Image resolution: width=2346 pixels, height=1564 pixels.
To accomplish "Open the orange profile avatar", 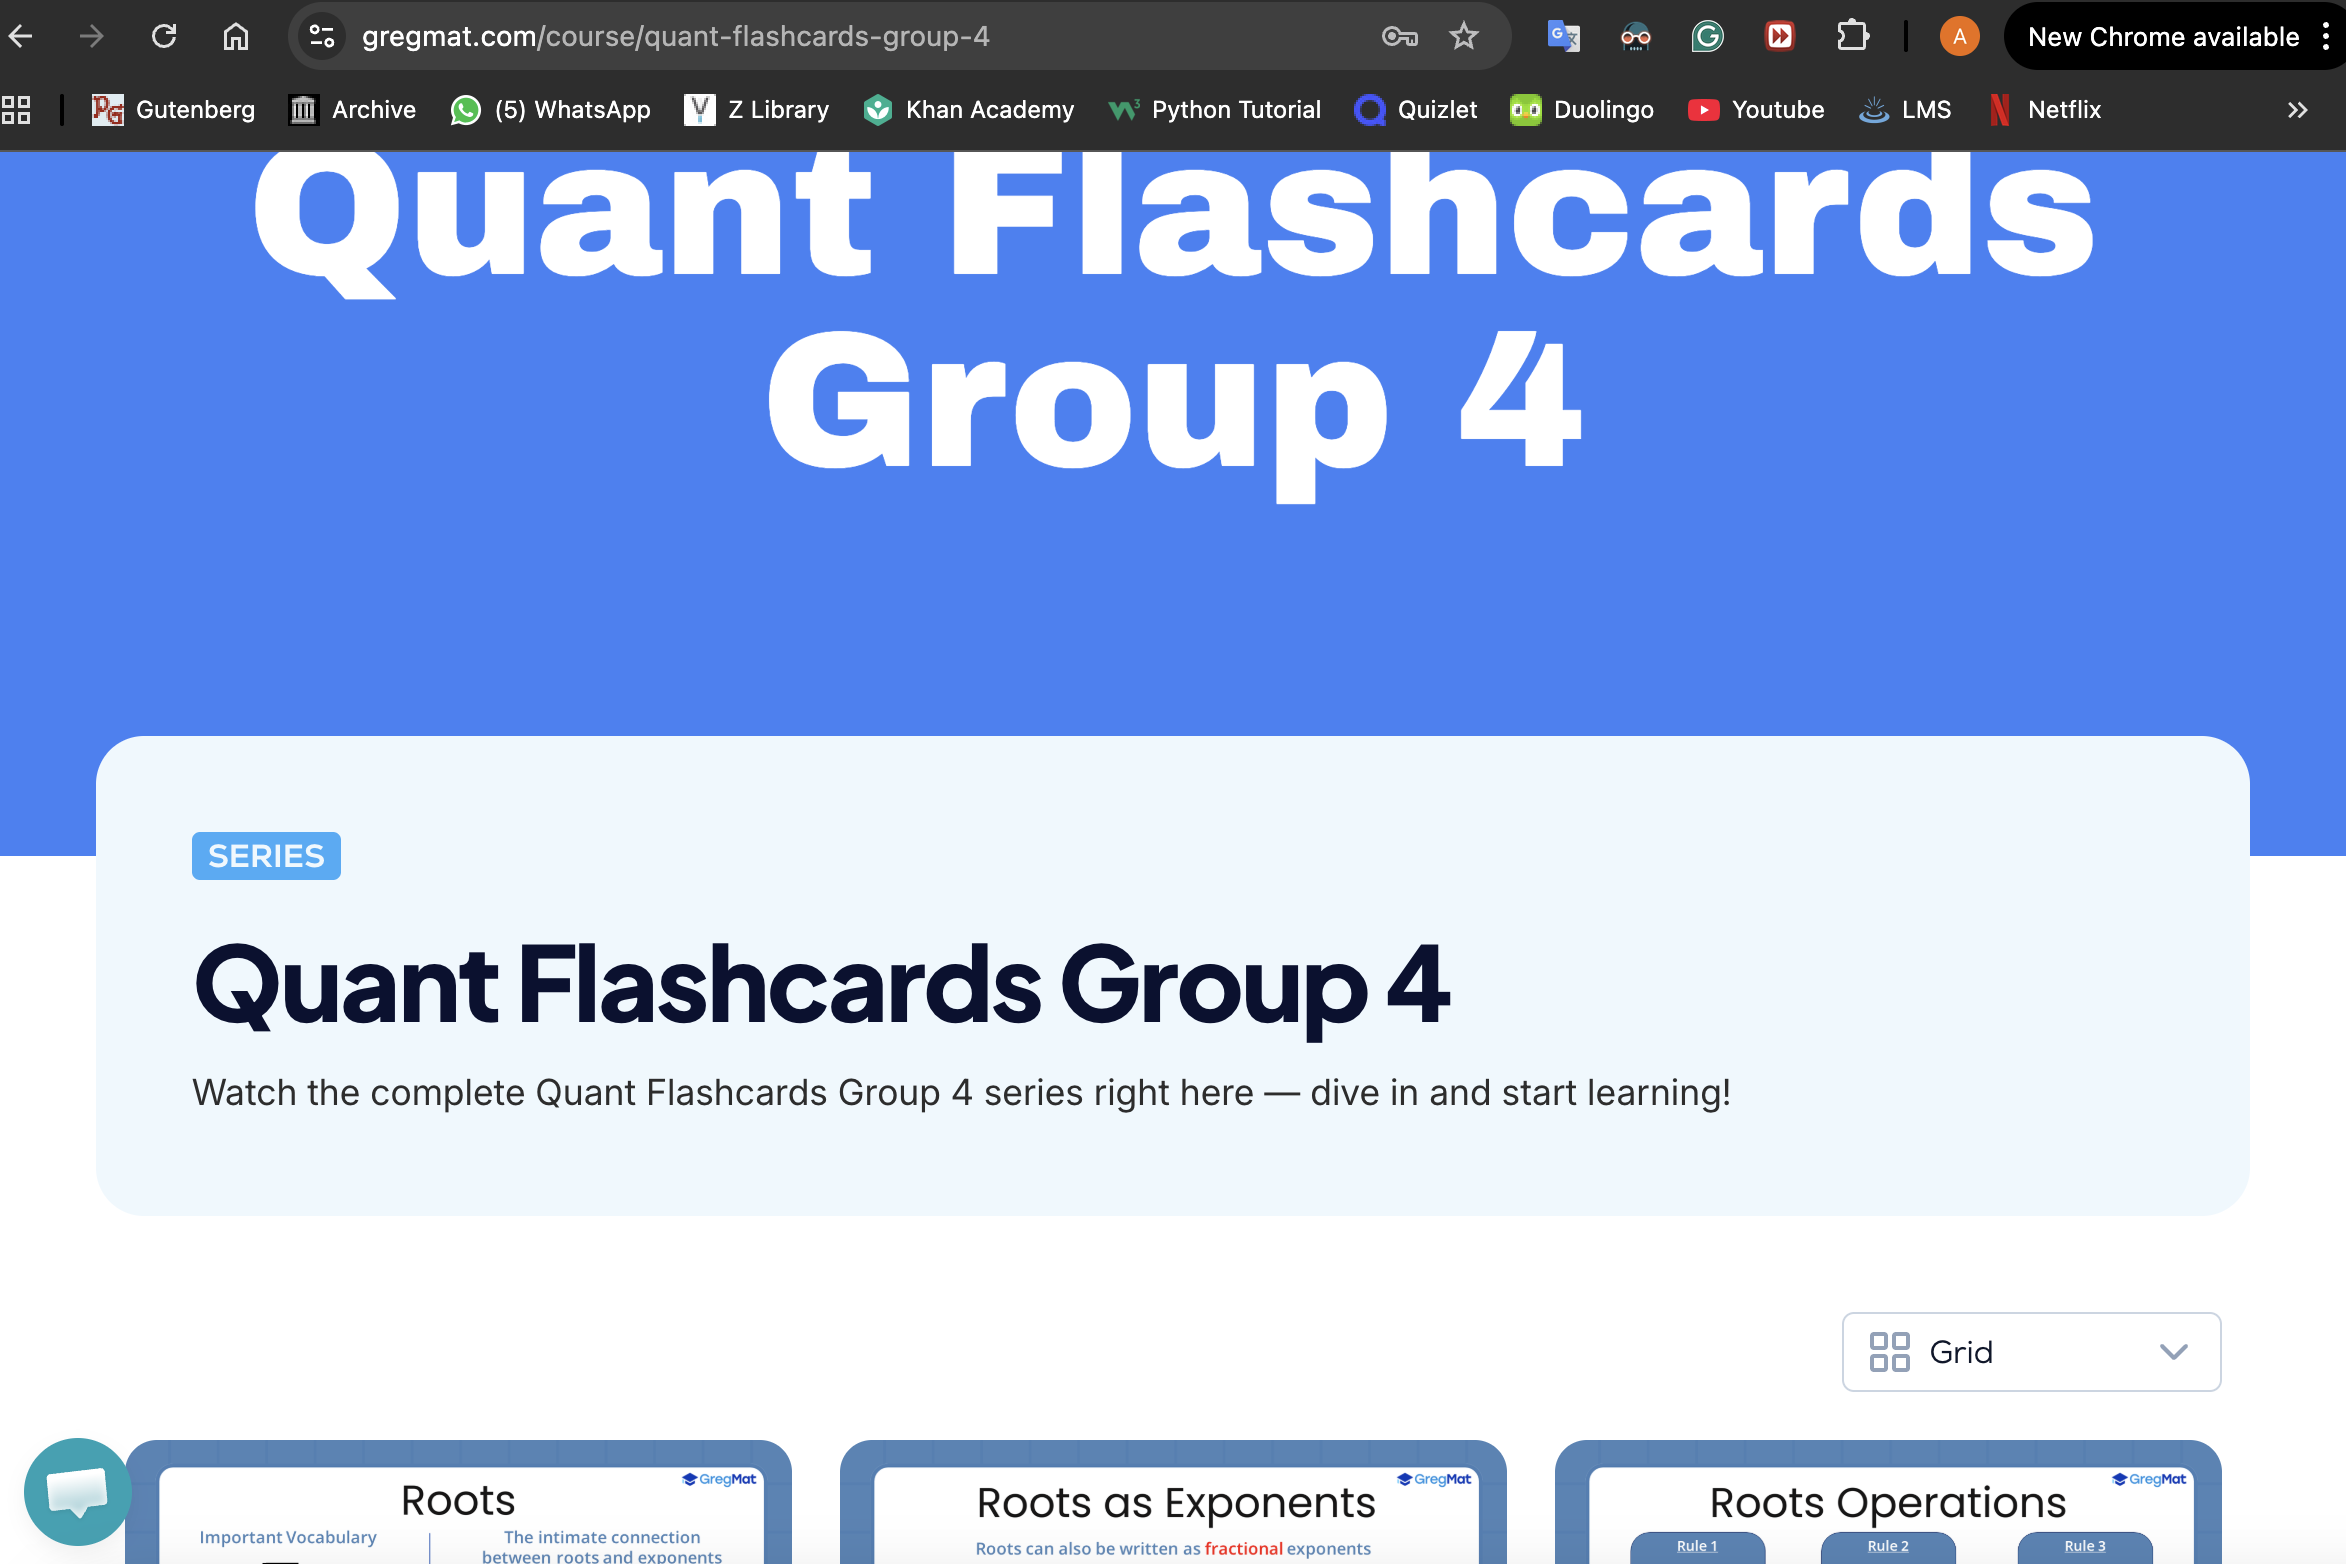I will coord(1959,37).
